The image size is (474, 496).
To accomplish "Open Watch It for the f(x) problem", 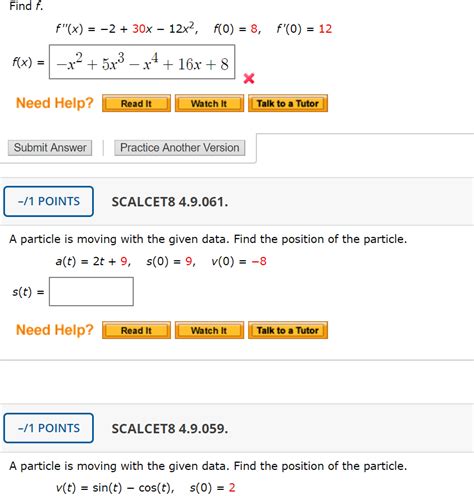I will (209, 103).
